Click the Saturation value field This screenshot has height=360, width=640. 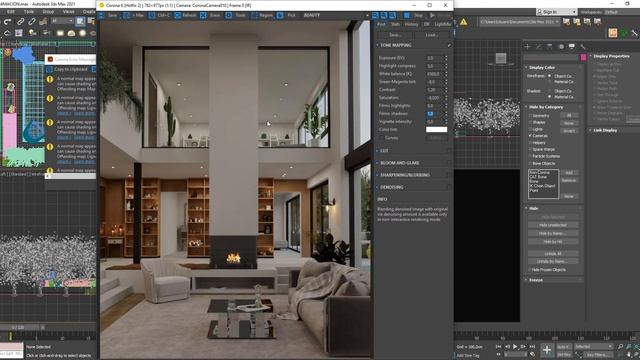[x=434, y=98]
